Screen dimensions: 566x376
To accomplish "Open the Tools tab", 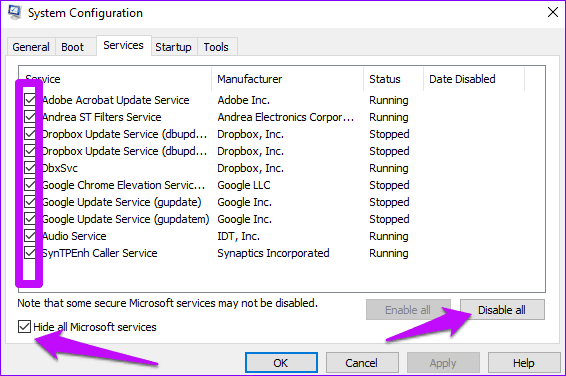I will 216,47.
